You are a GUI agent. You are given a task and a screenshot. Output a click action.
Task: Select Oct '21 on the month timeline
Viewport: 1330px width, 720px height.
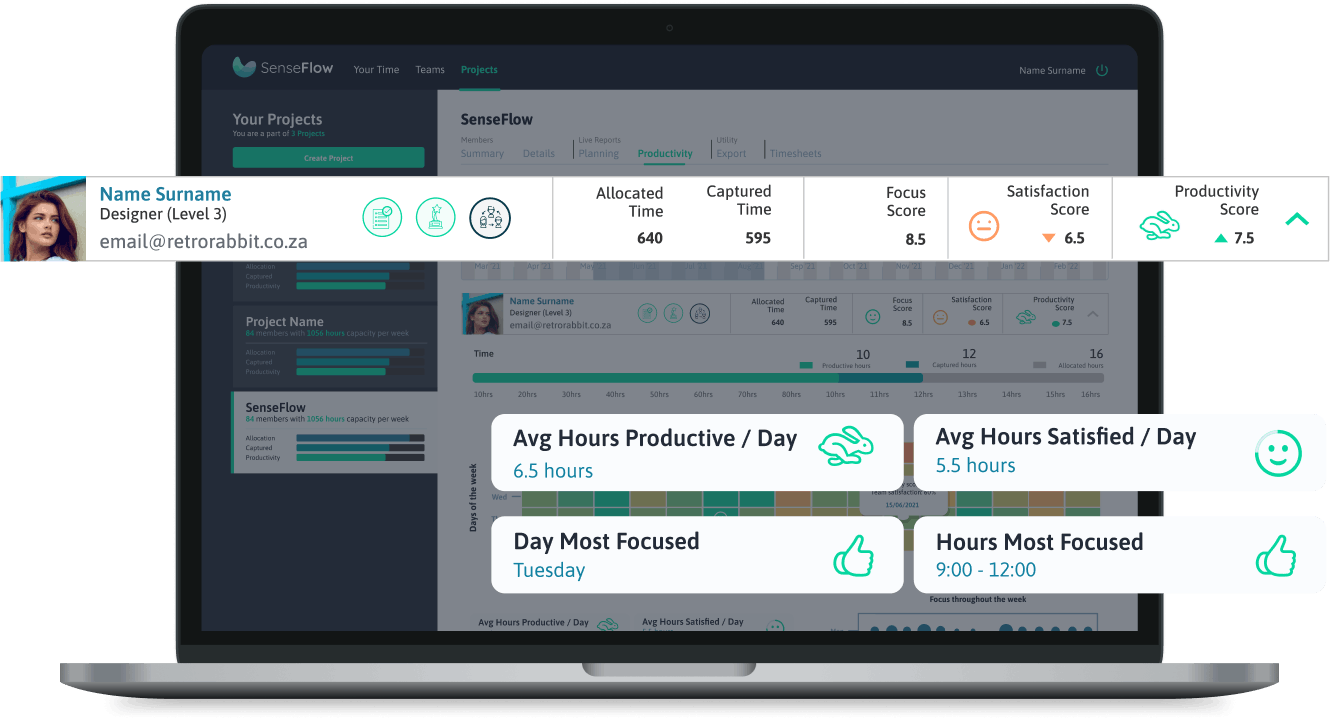click(x=855, y=267)
